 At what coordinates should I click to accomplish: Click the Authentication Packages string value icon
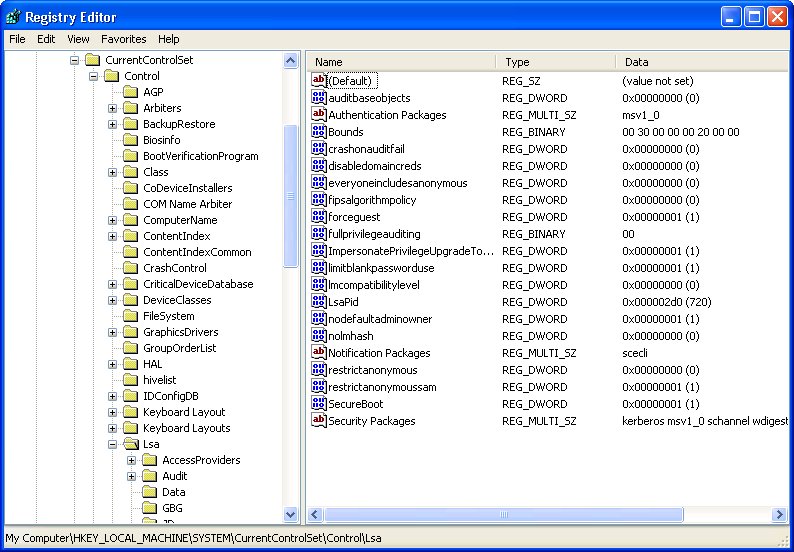point(319,115)
